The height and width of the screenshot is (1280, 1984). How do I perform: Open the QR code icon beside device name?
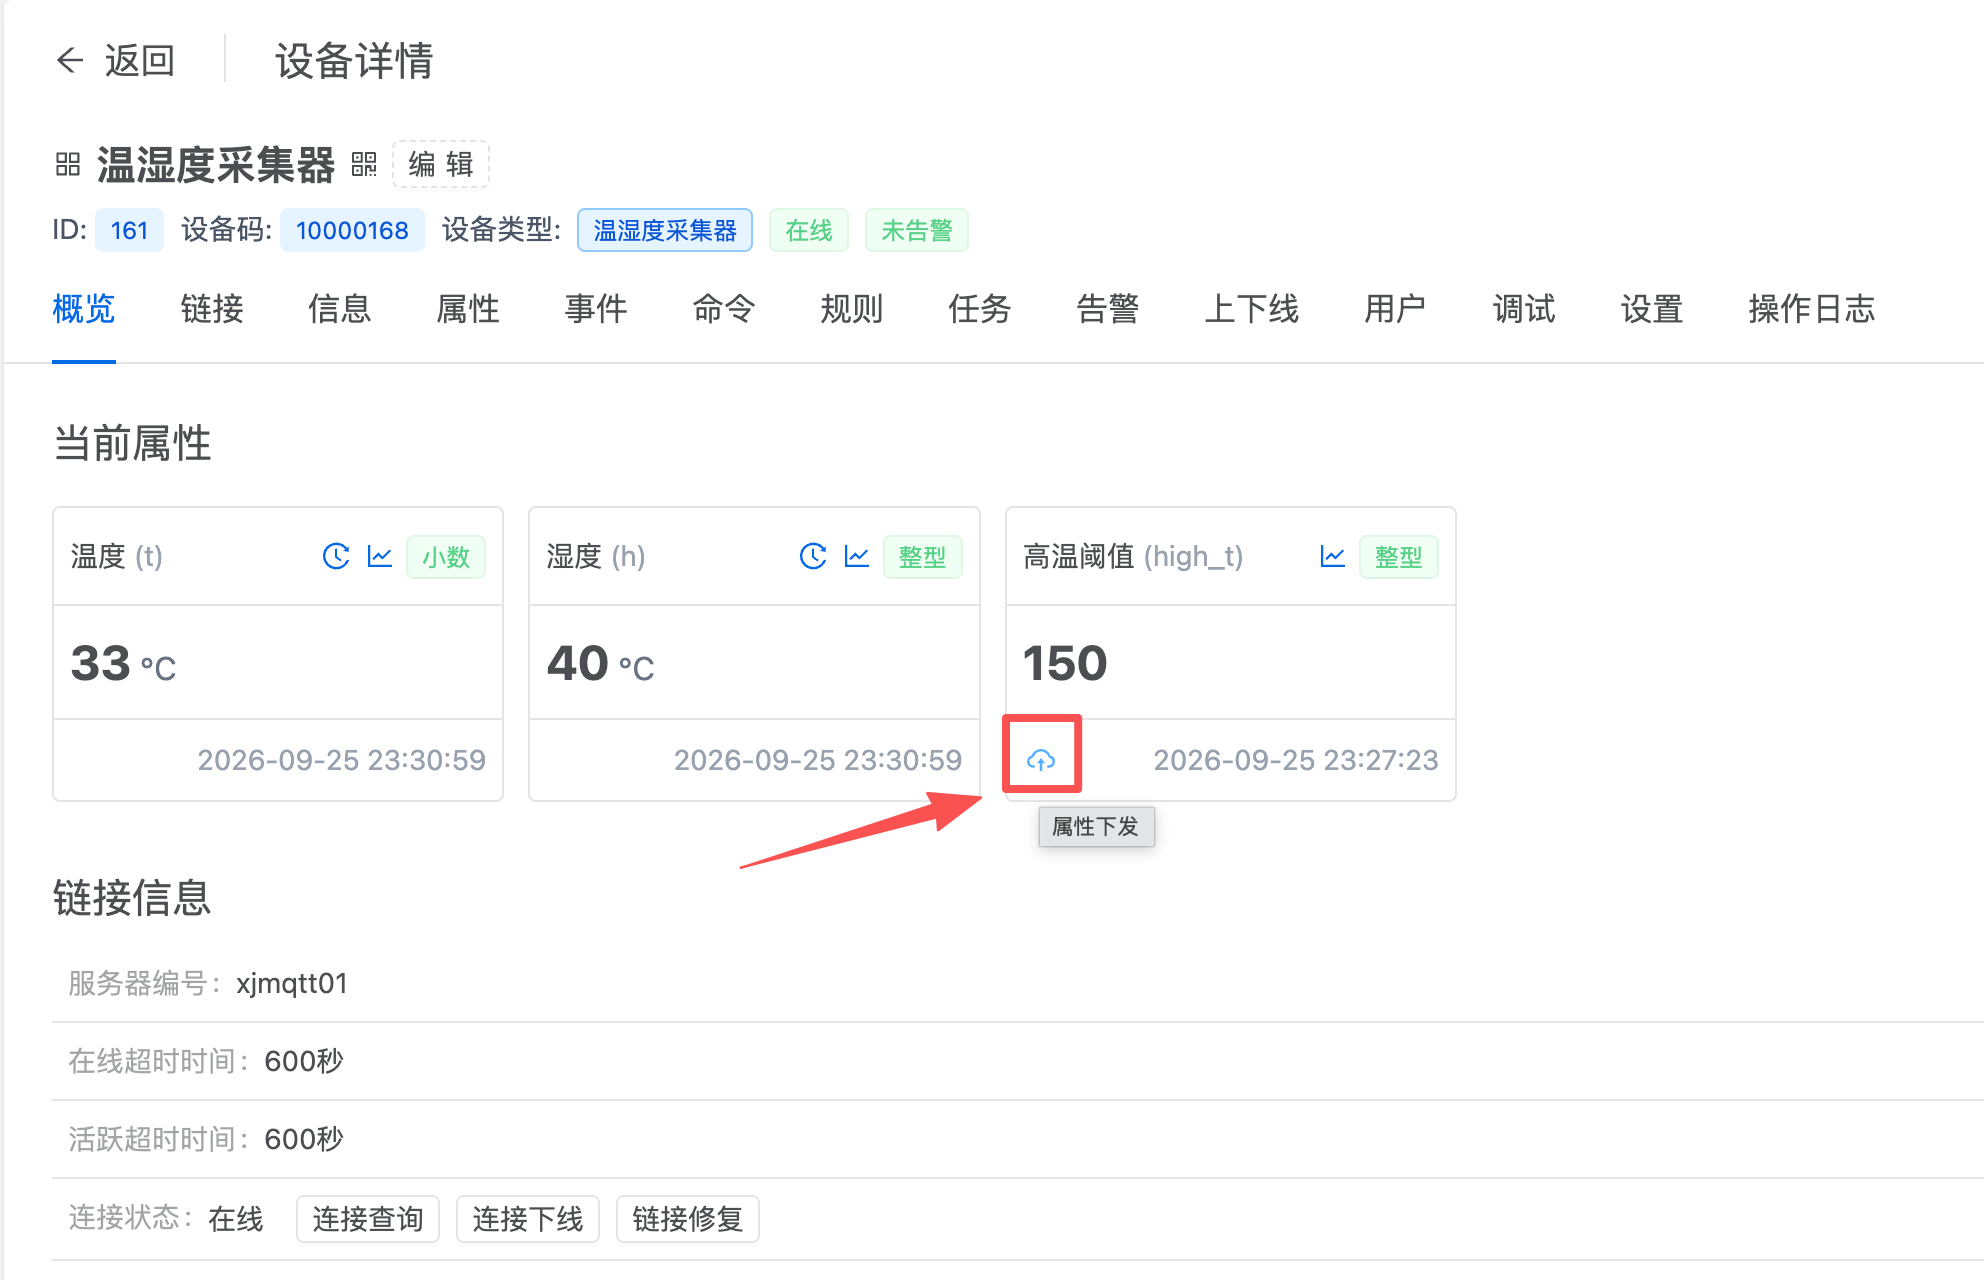tap(364, 165)
